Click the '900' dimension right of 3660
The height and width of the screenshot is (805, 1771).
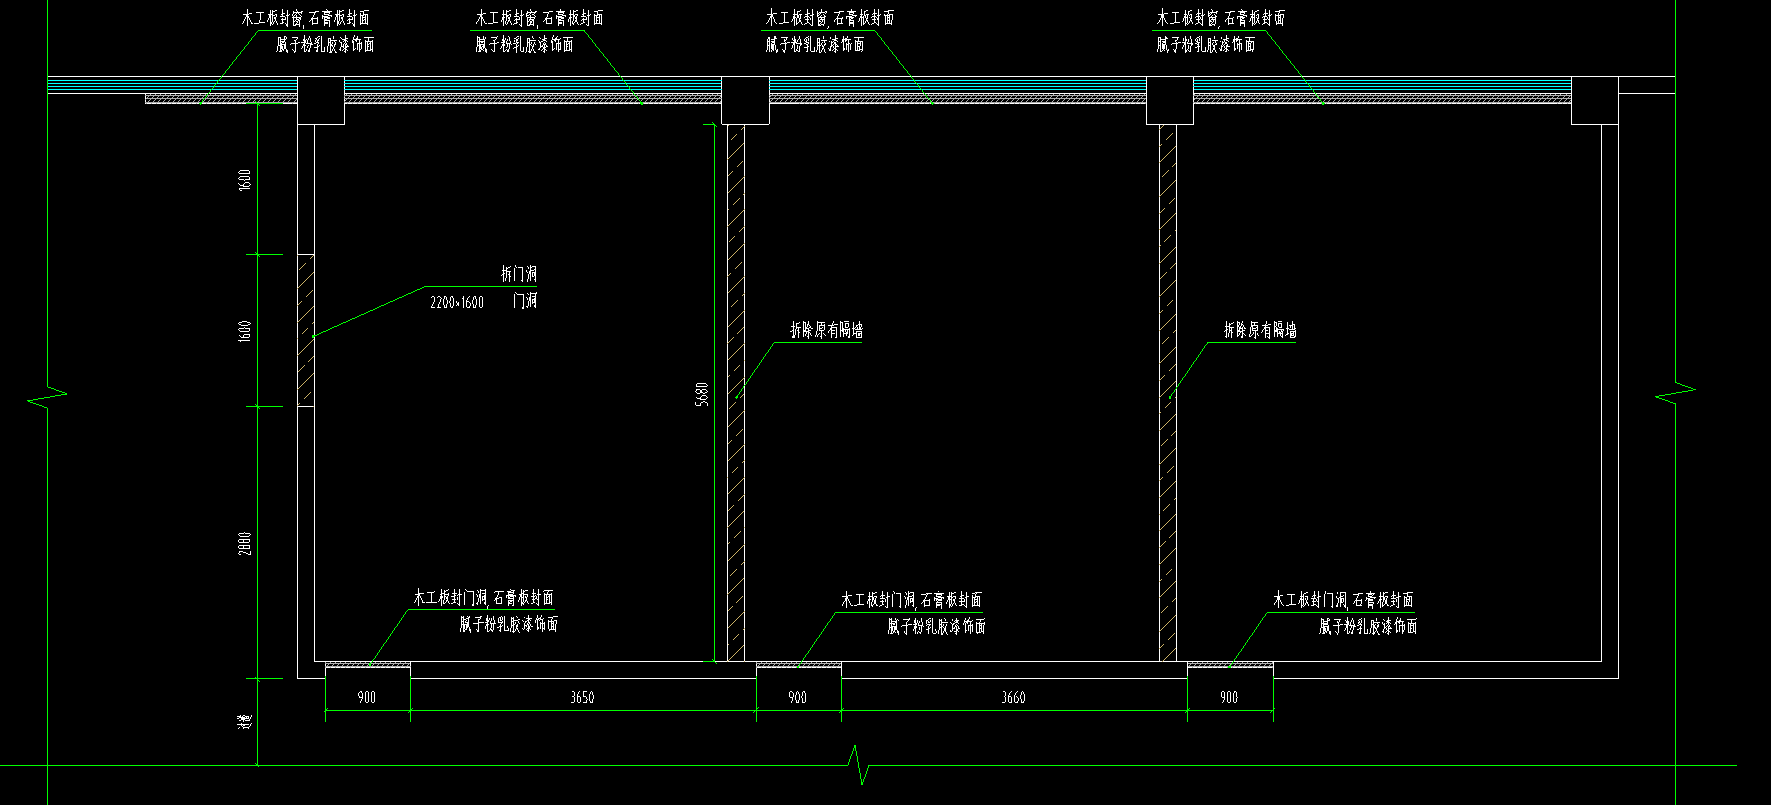pyautogui.click(x=1229, y=697)
